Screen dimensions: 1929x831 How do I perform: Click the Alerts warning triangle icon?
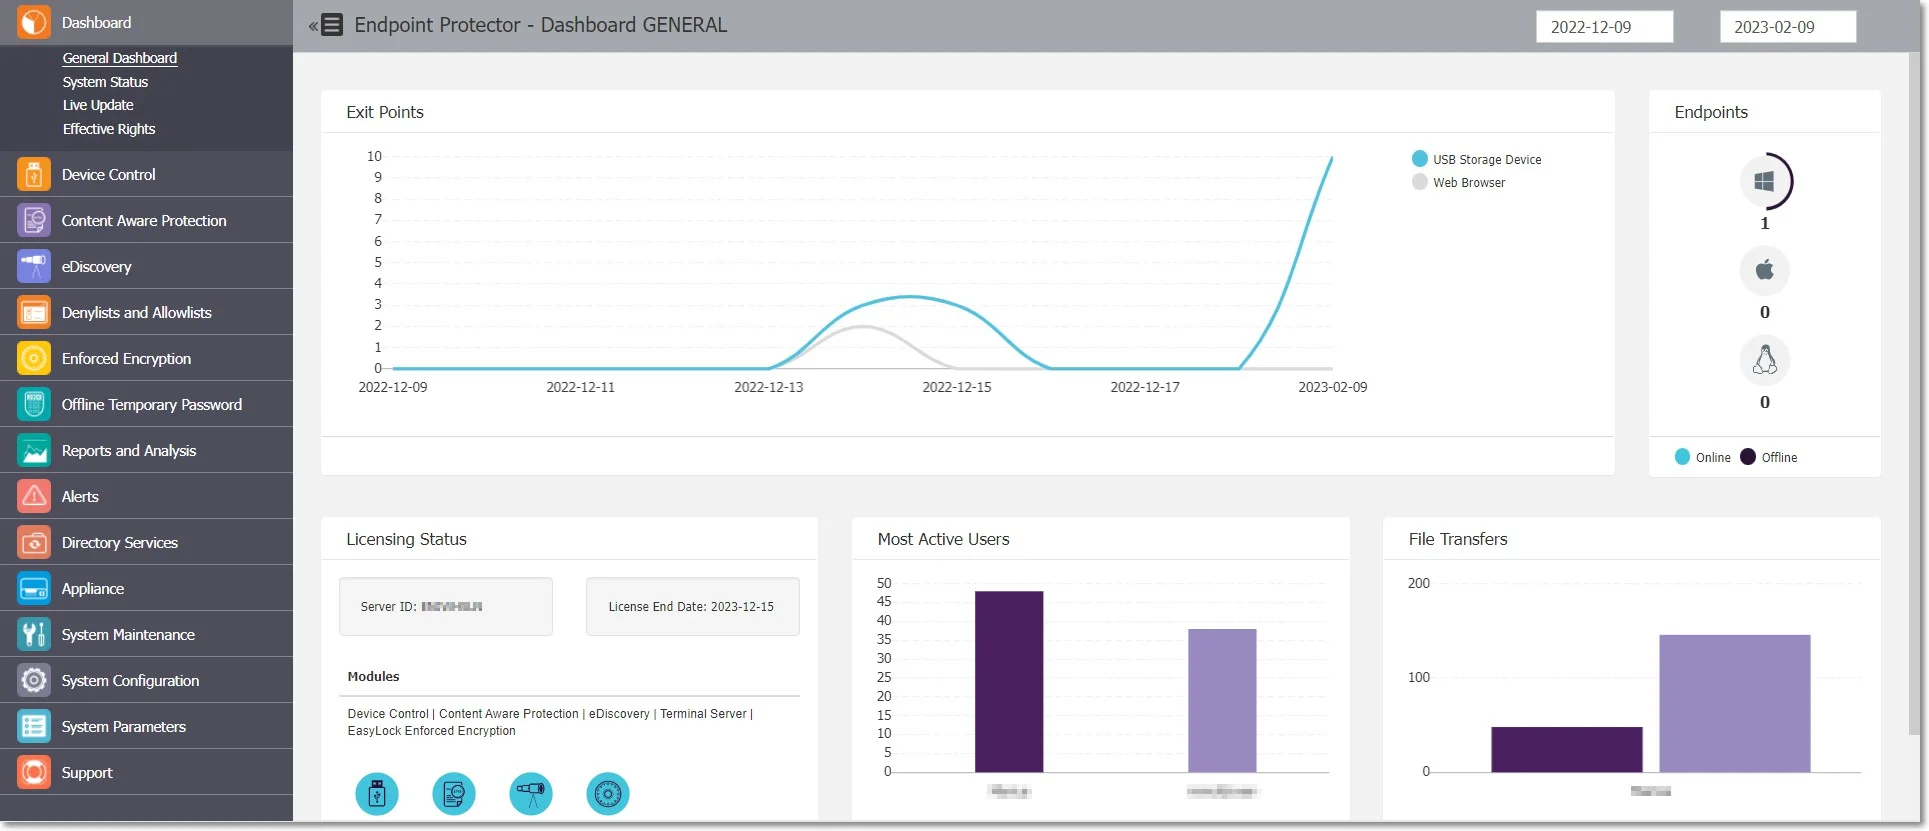(x=34, y=496)
